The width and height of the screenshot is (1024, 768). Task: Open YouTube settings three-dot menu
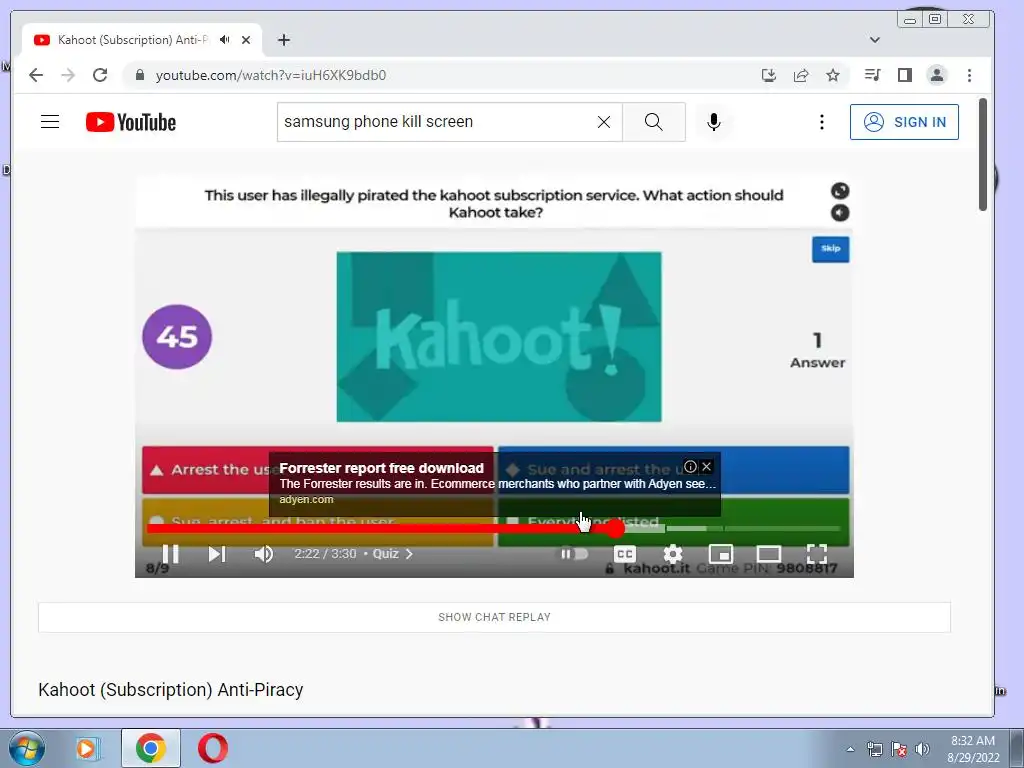pos(822,122)
